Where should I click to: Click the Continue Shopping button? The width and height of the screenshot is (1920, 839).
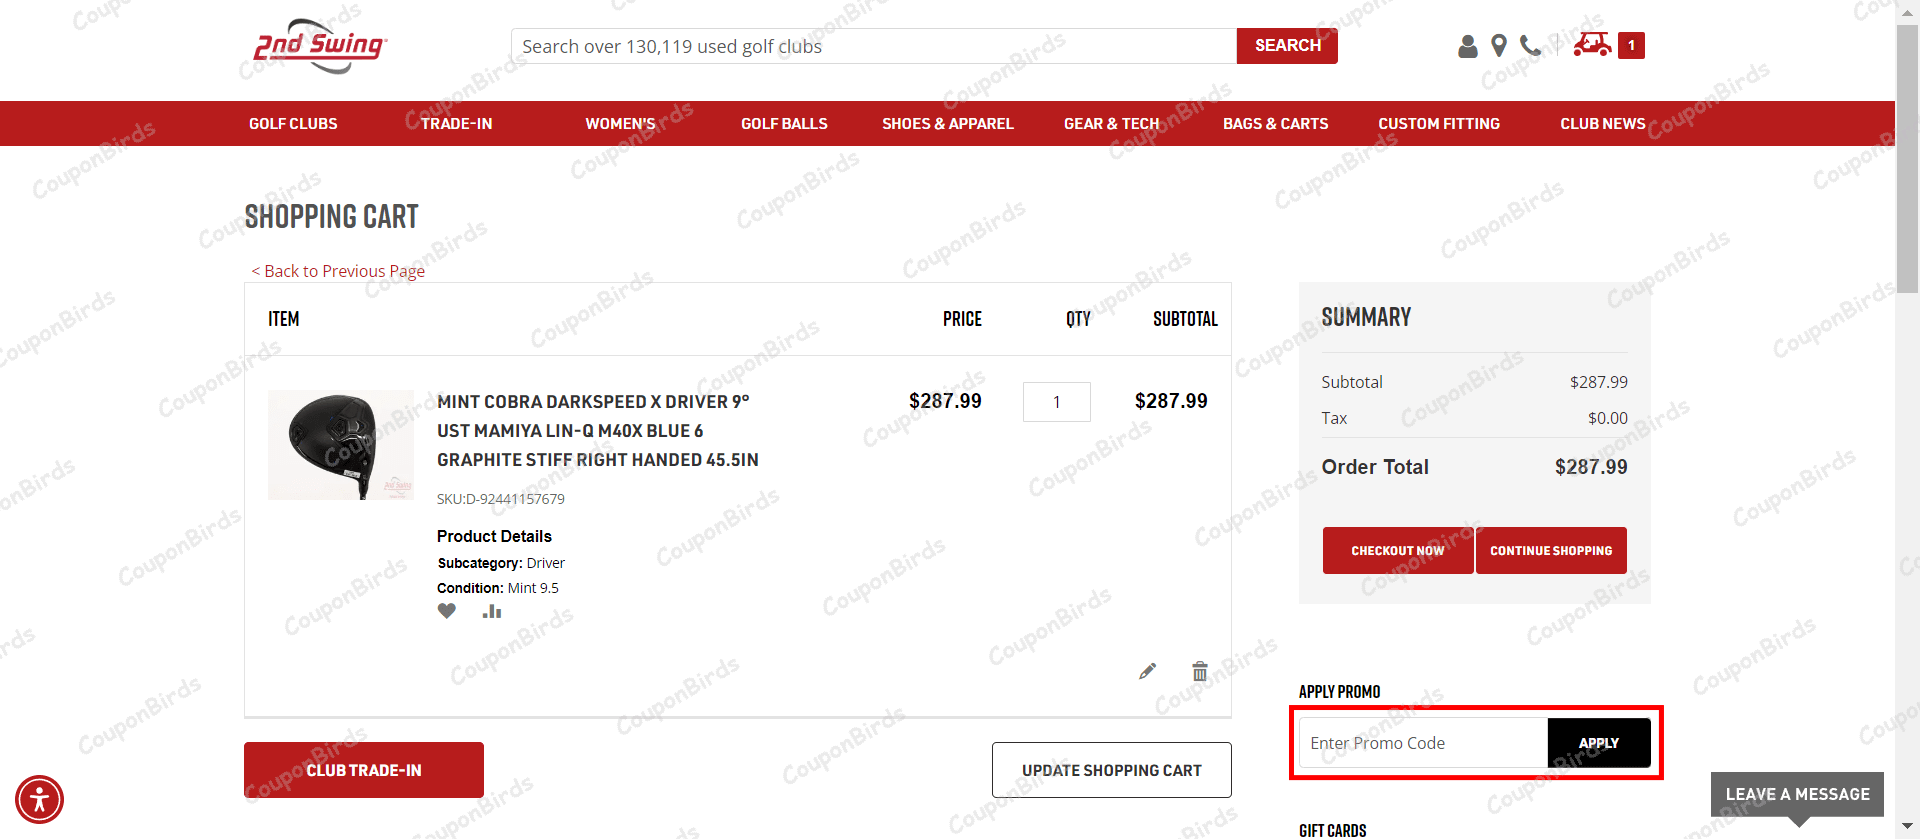[1551, 550]
